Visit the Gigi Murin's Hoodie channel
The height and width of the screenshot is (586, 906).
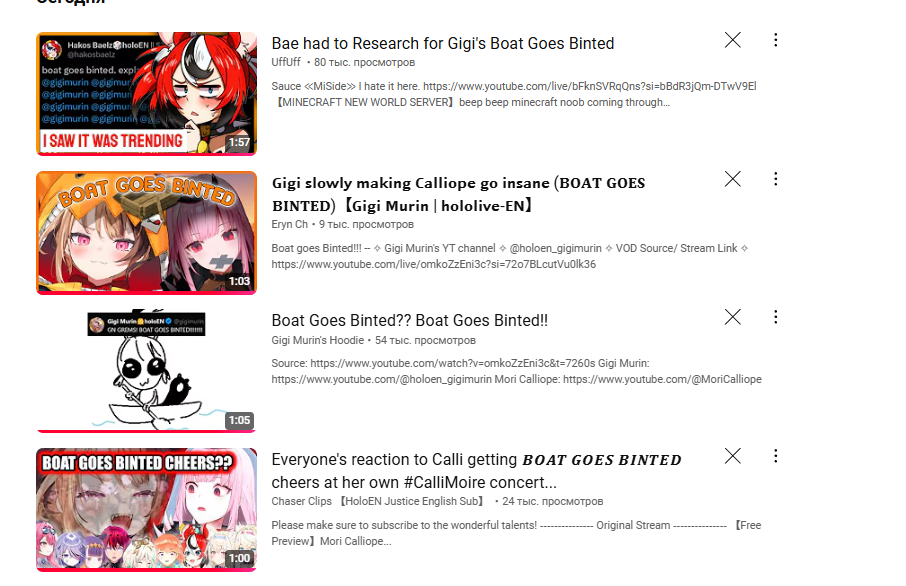click(x=318, y=340)
